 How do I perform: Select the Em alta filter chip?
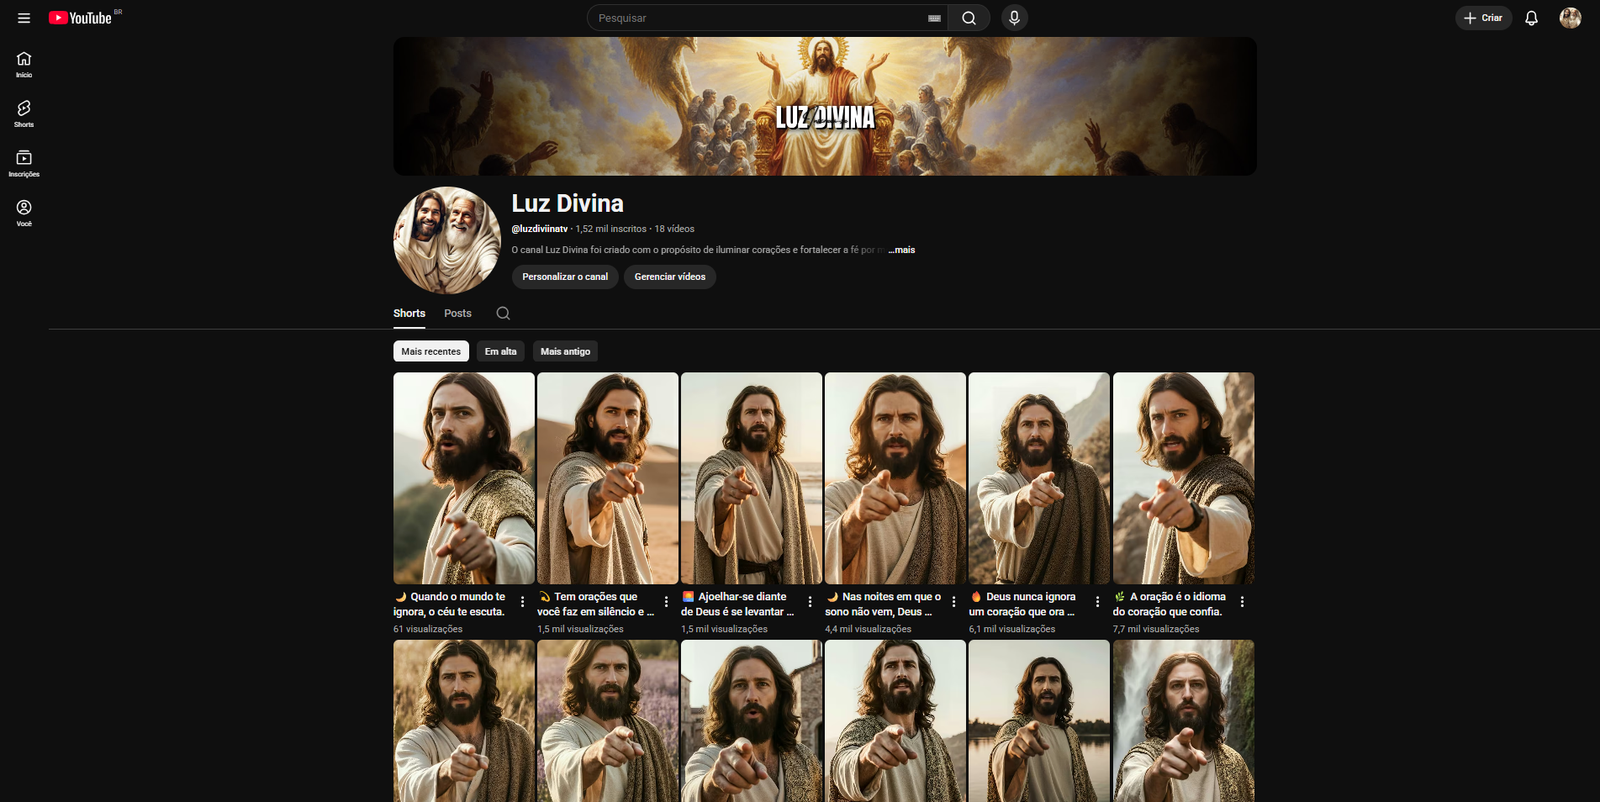(501, 352)
